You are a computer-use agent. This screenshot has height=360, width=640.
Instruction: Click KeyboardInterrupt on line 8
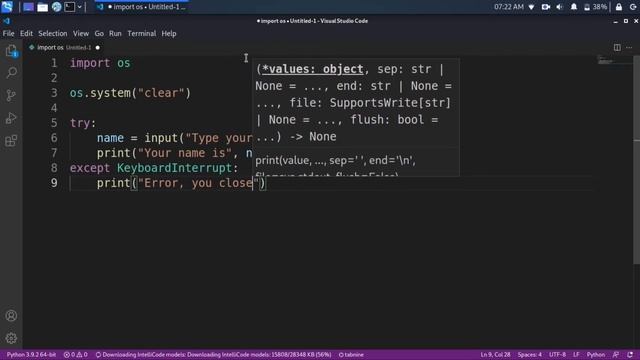click(x=174, y=168)
